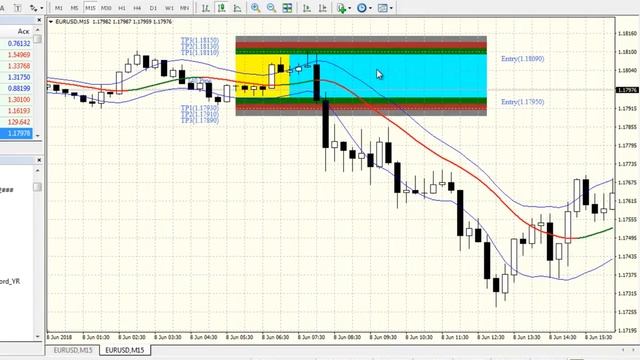
Task: Open the ord_YR navigator item
Action: click(x=10, y=281)
